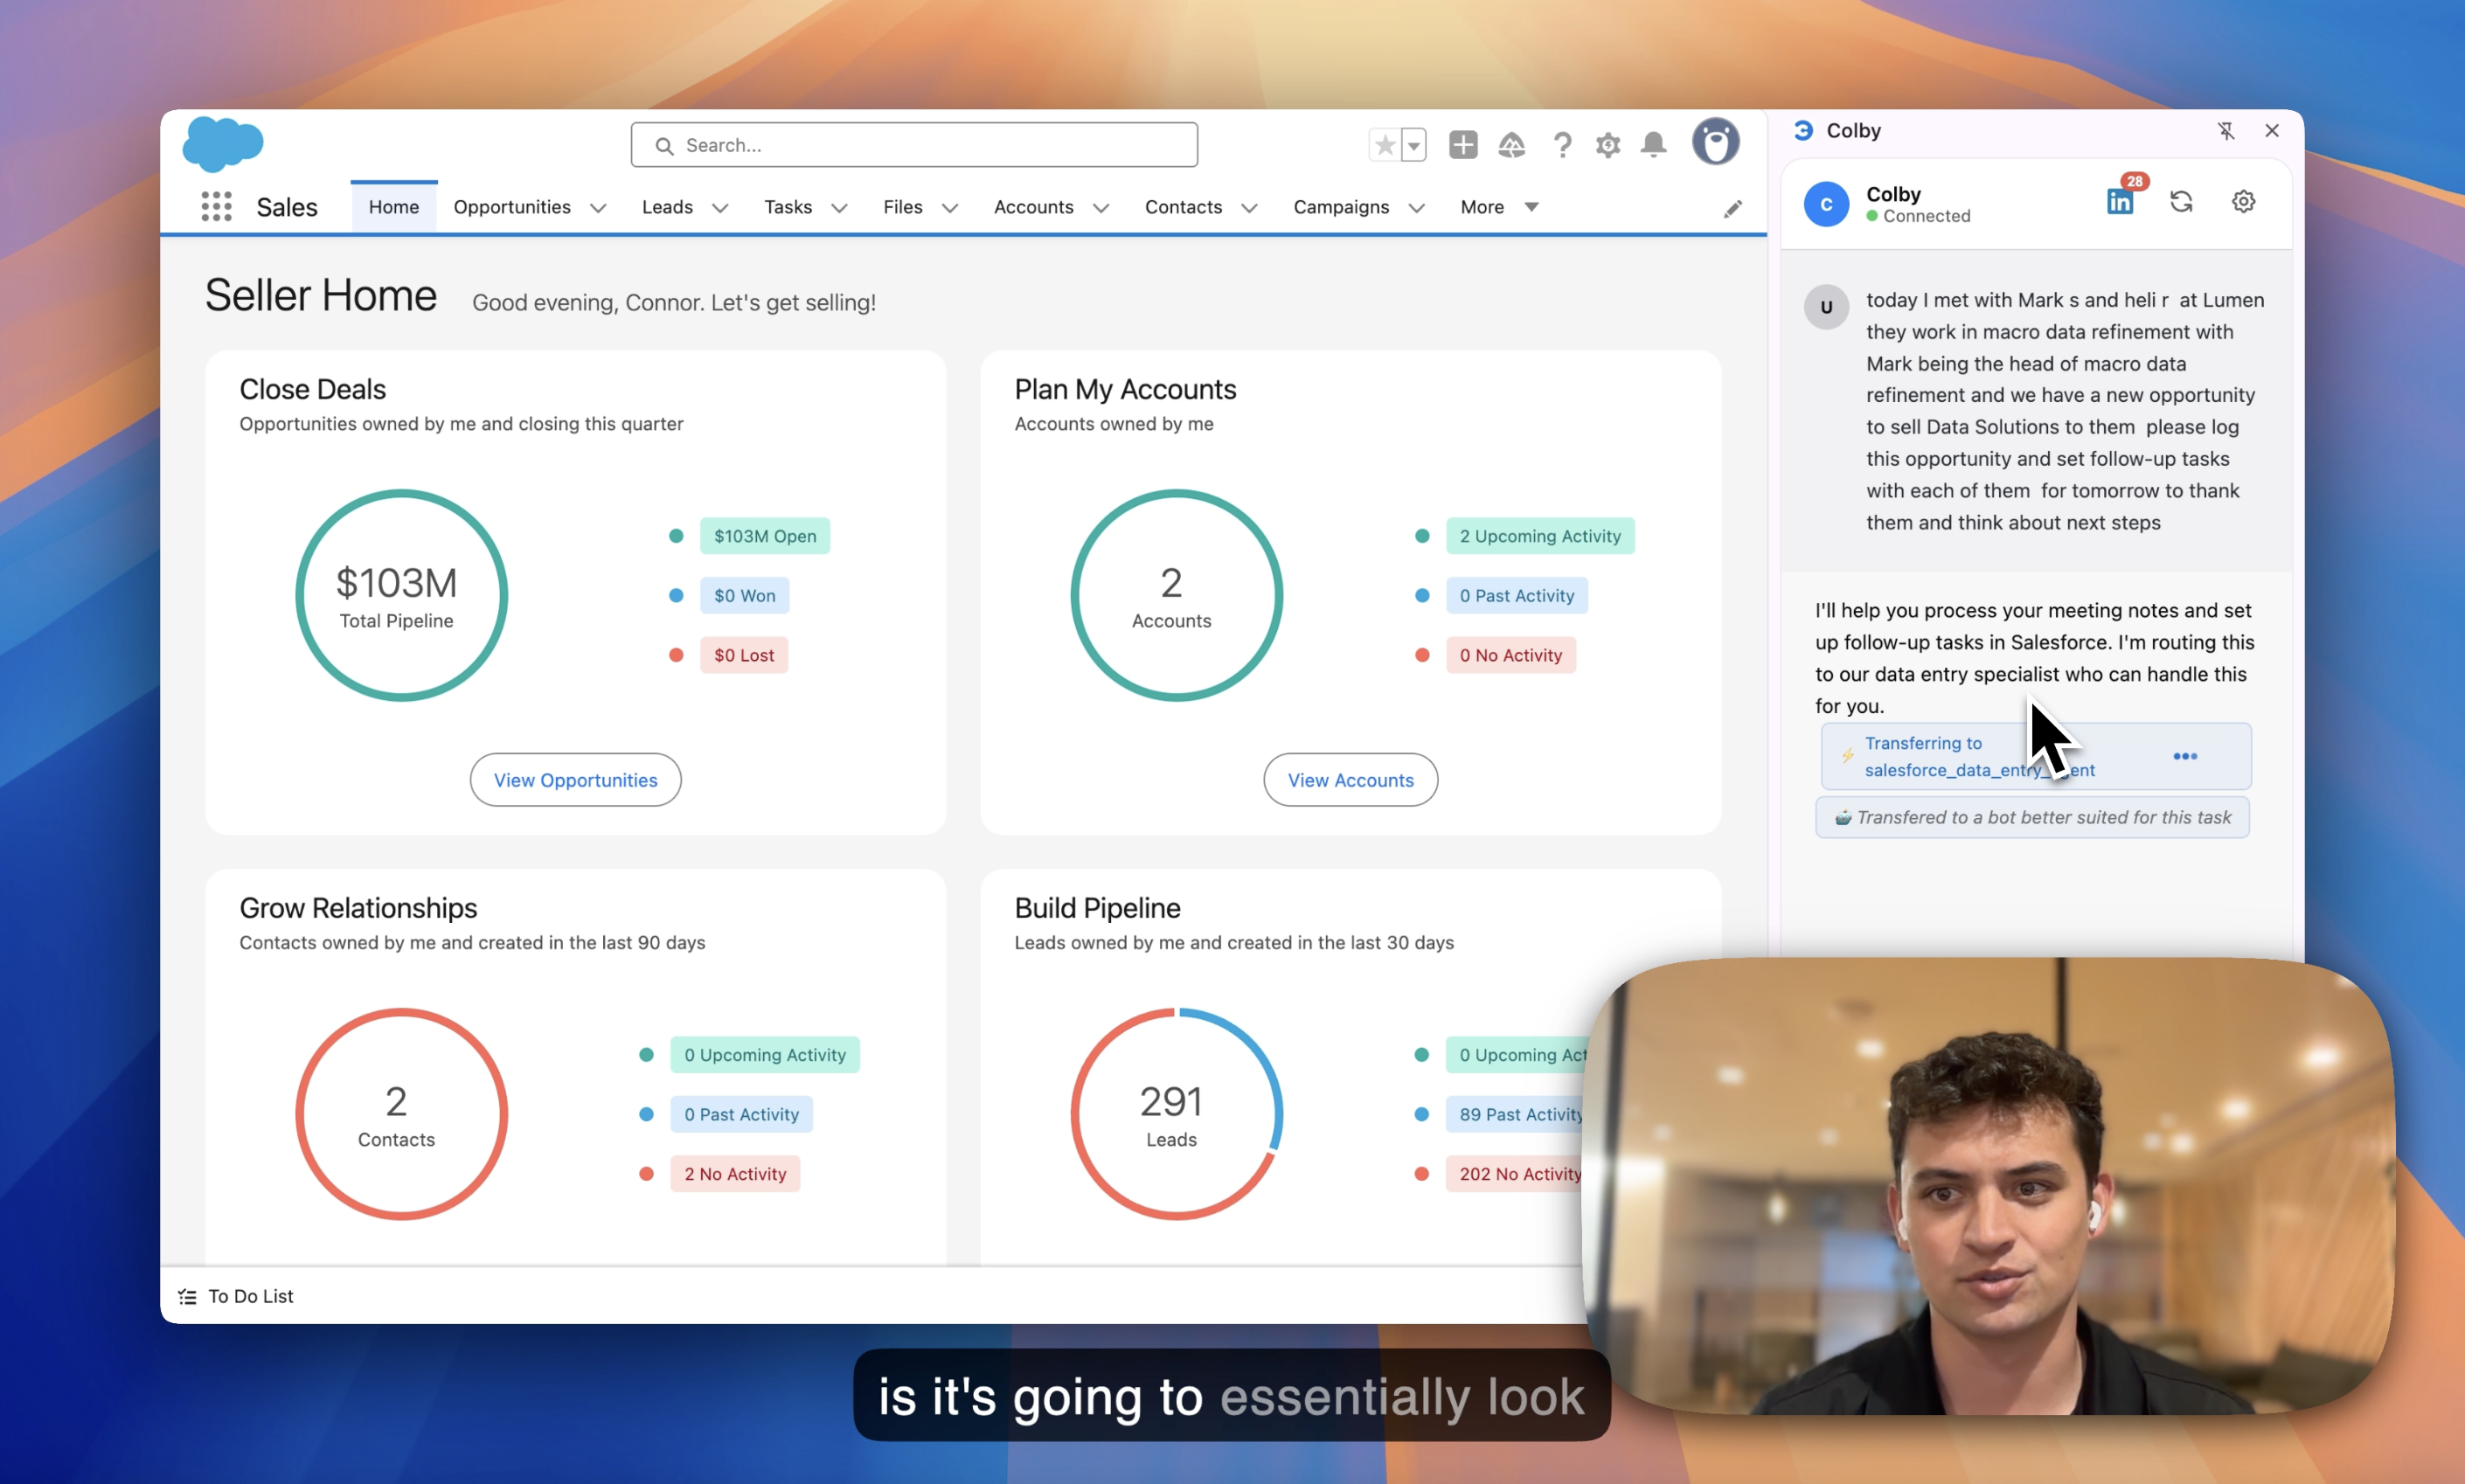Open the Contacts tab
2465x1484 pixels.
(1183, 207)
